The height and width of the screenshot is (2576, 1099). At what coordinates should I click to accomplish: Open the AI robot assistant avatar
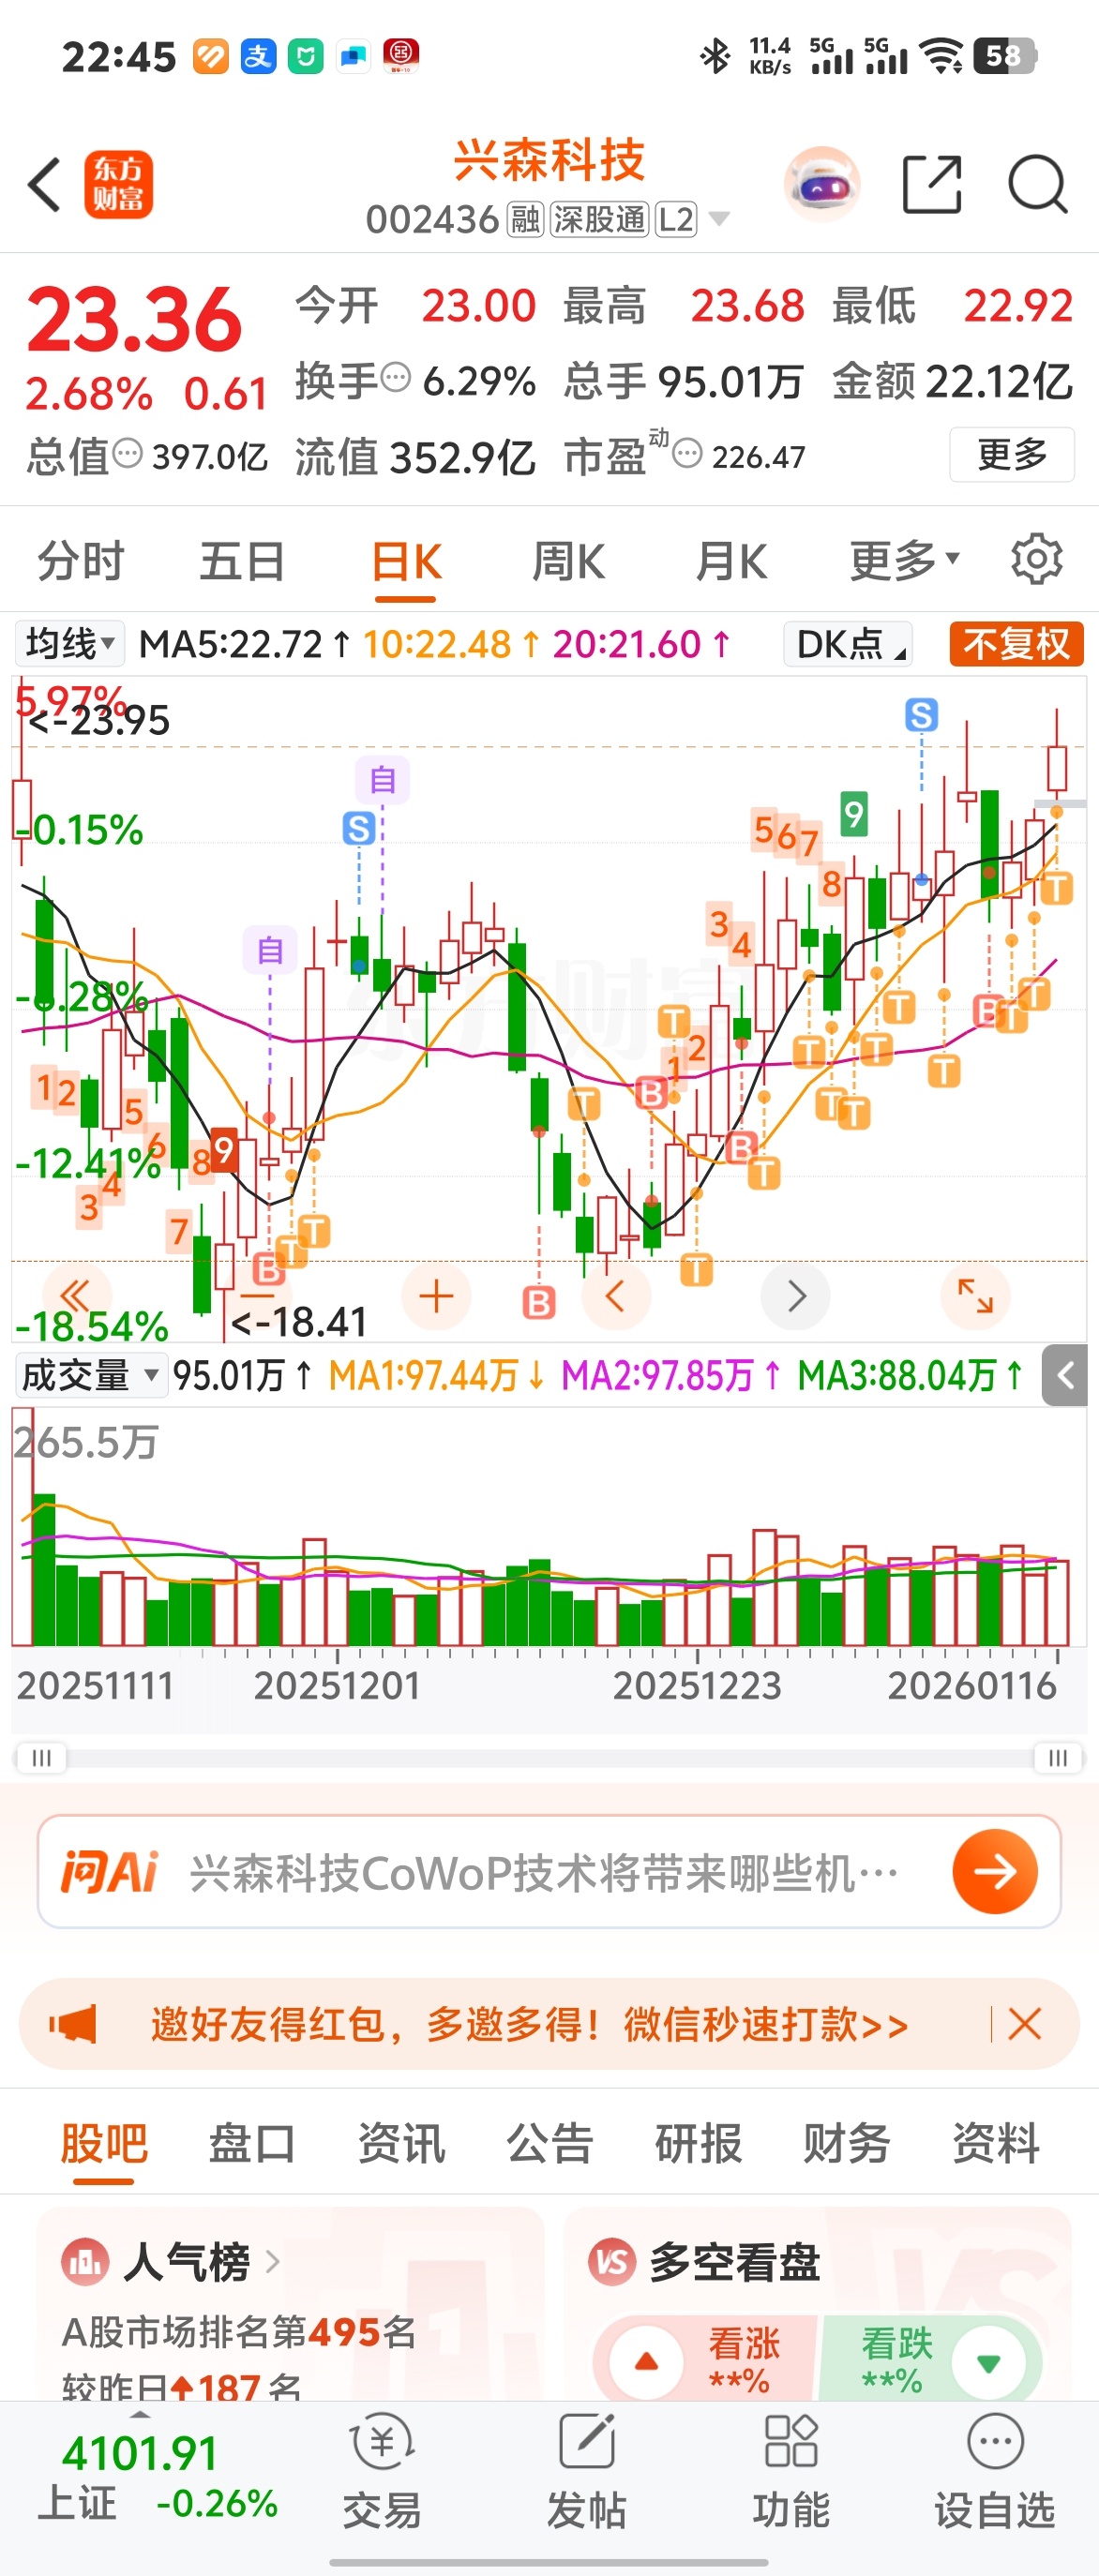[822, 184]
